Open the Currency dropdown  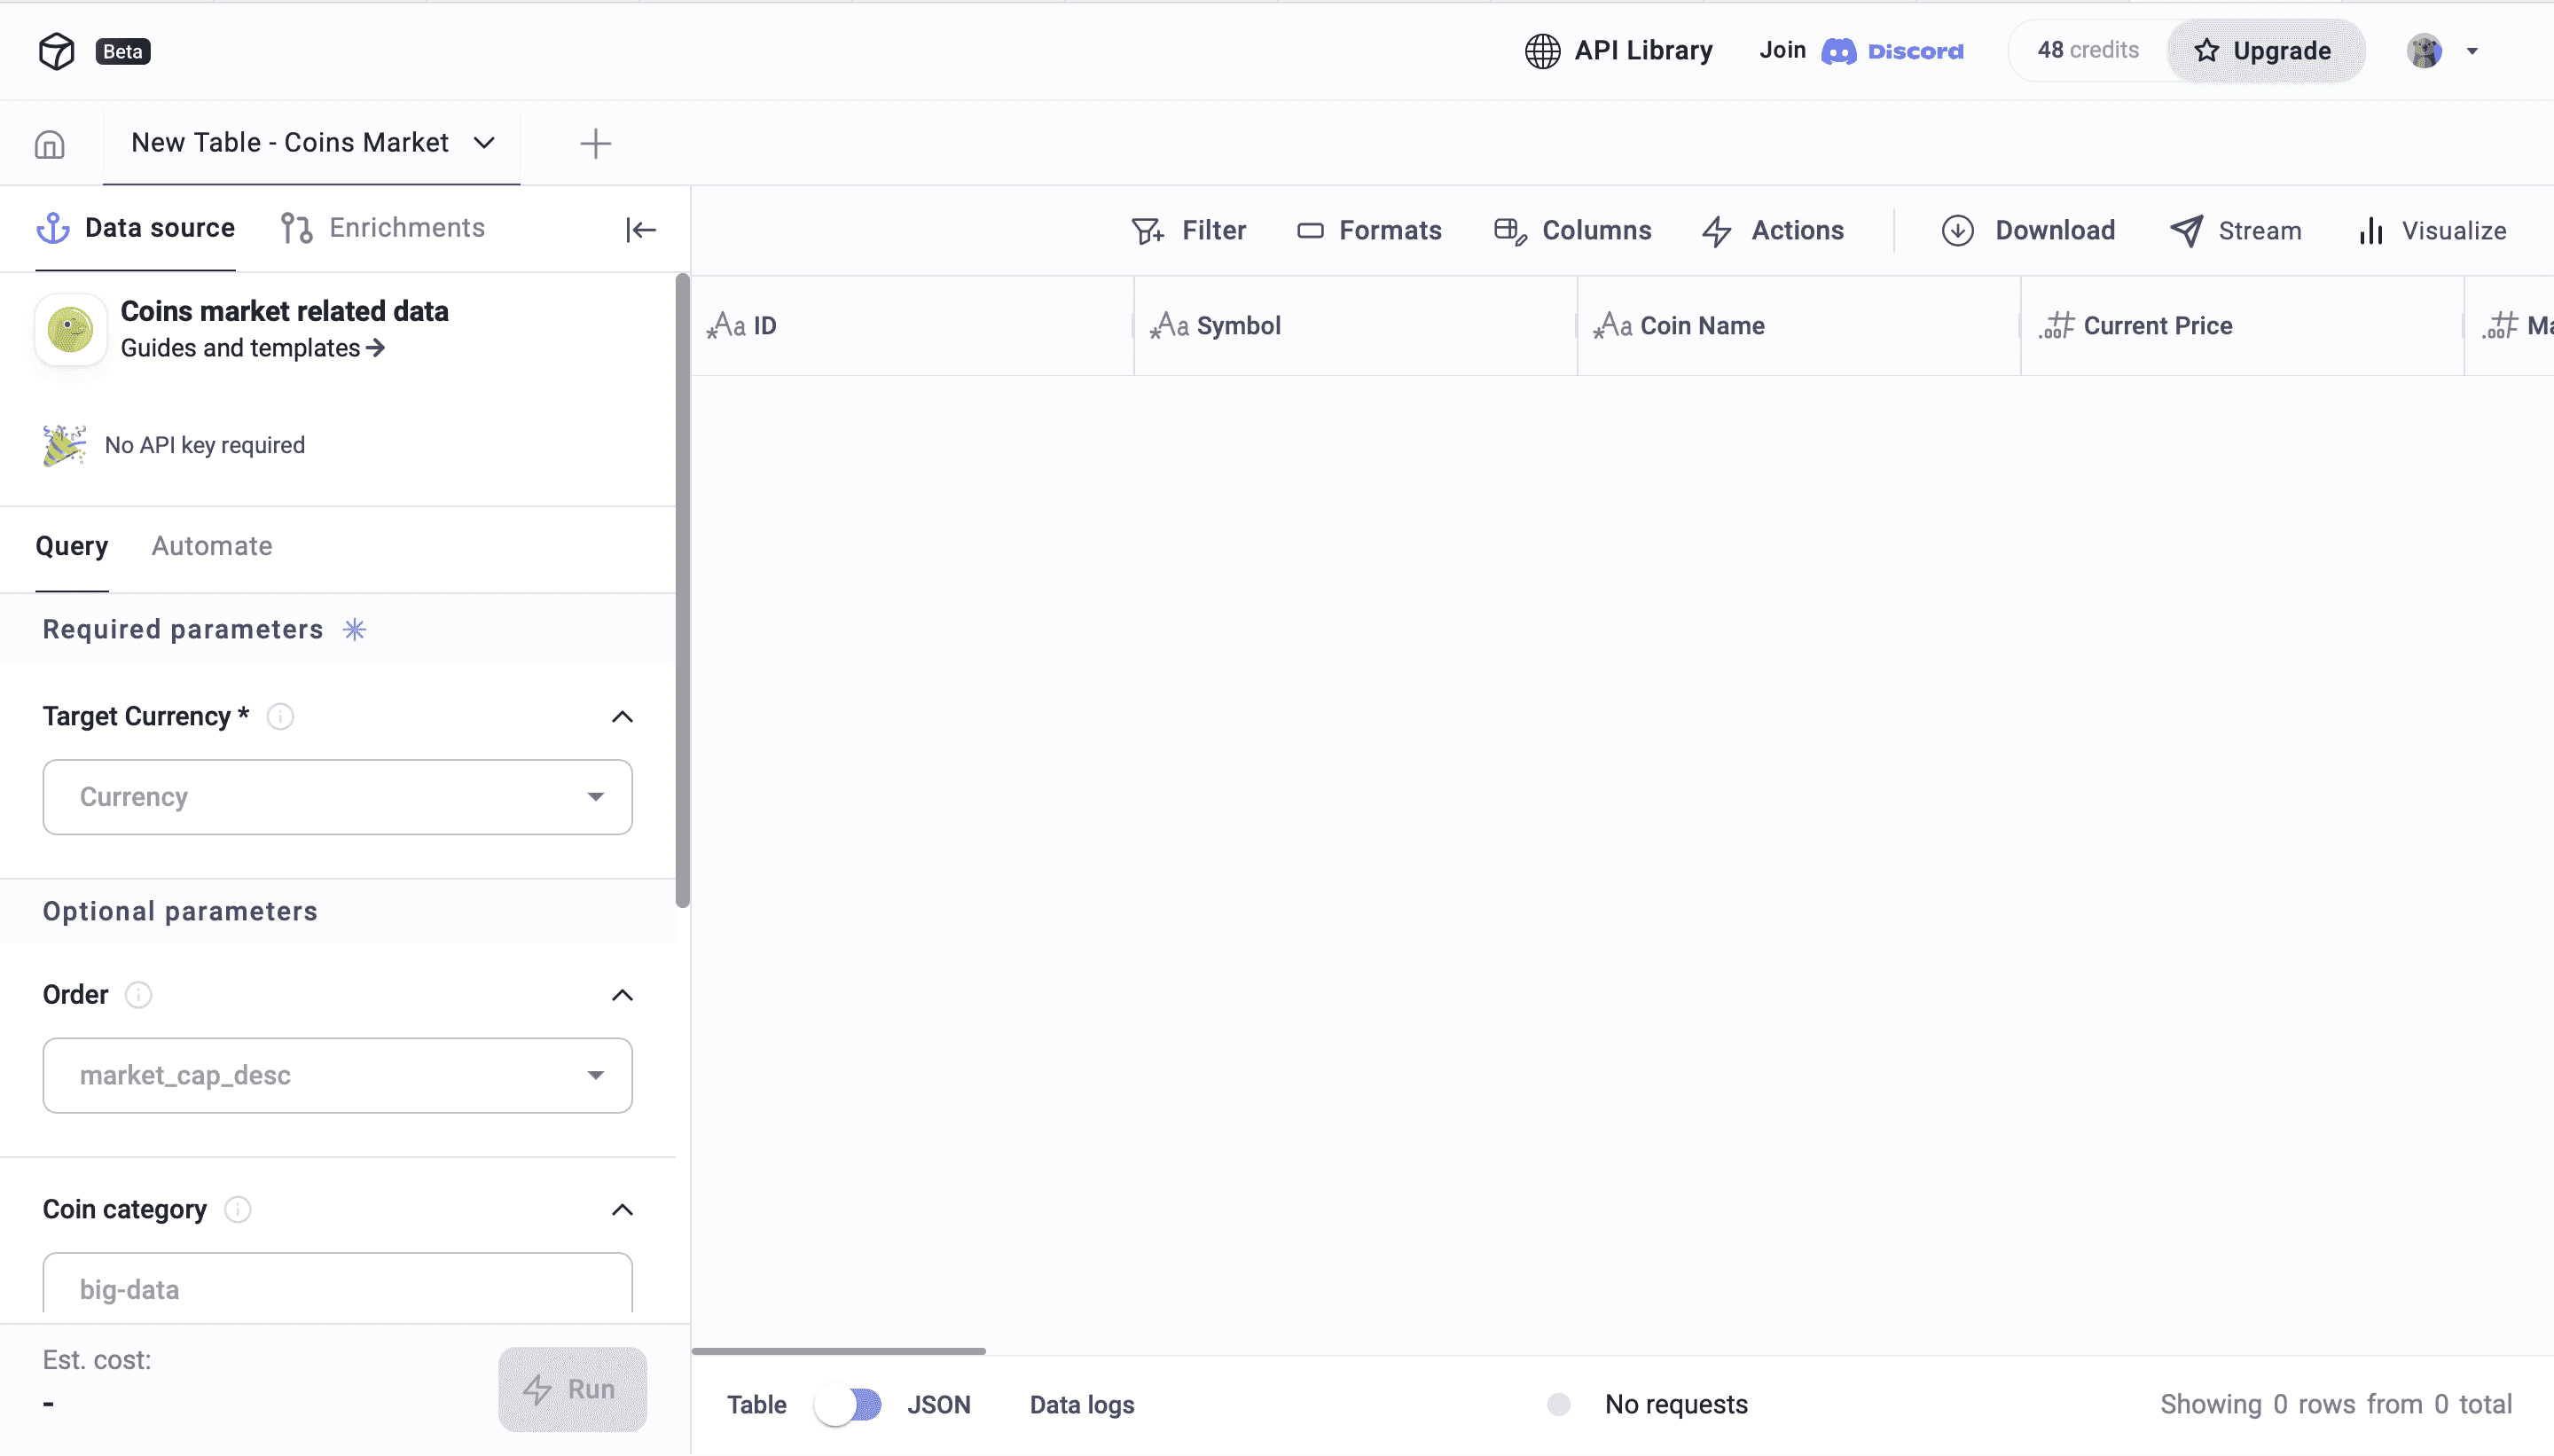coord(337,797)
